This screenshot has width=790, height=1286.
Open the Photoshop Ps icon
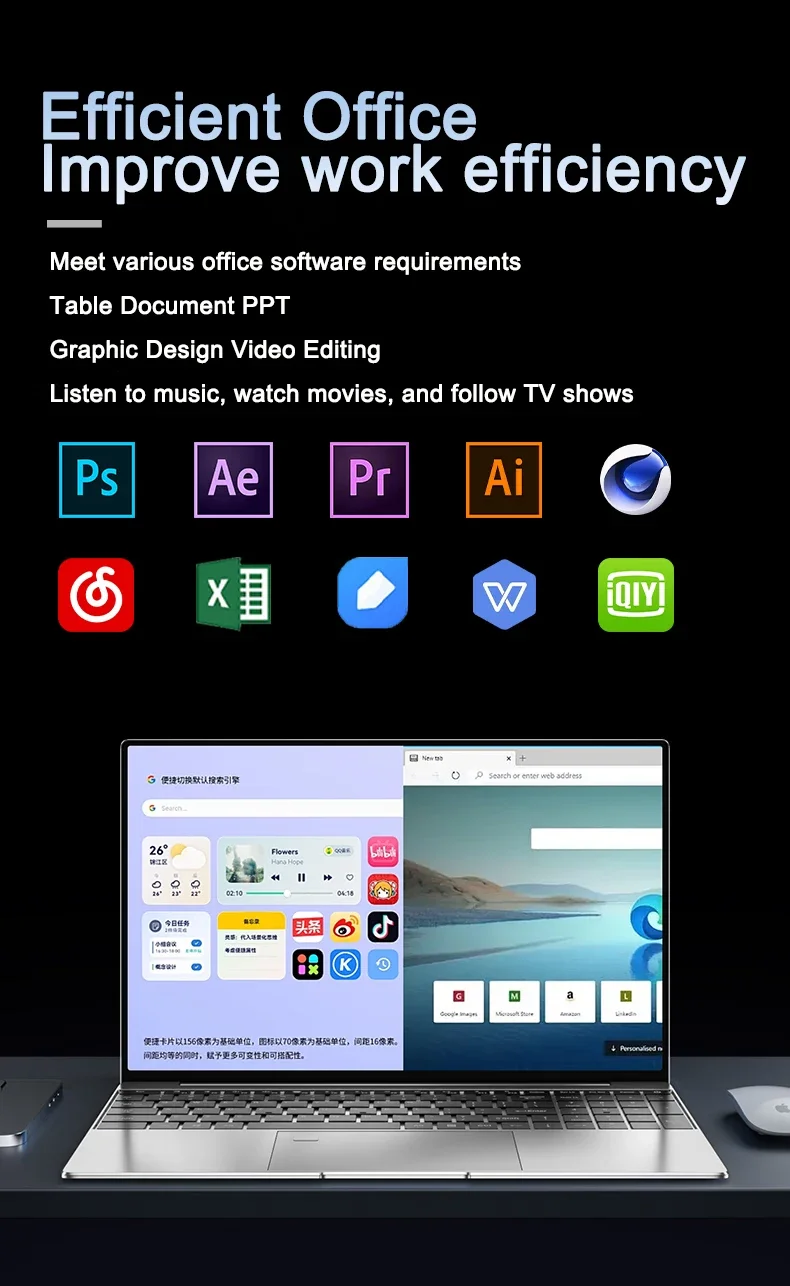click(97, 480)
